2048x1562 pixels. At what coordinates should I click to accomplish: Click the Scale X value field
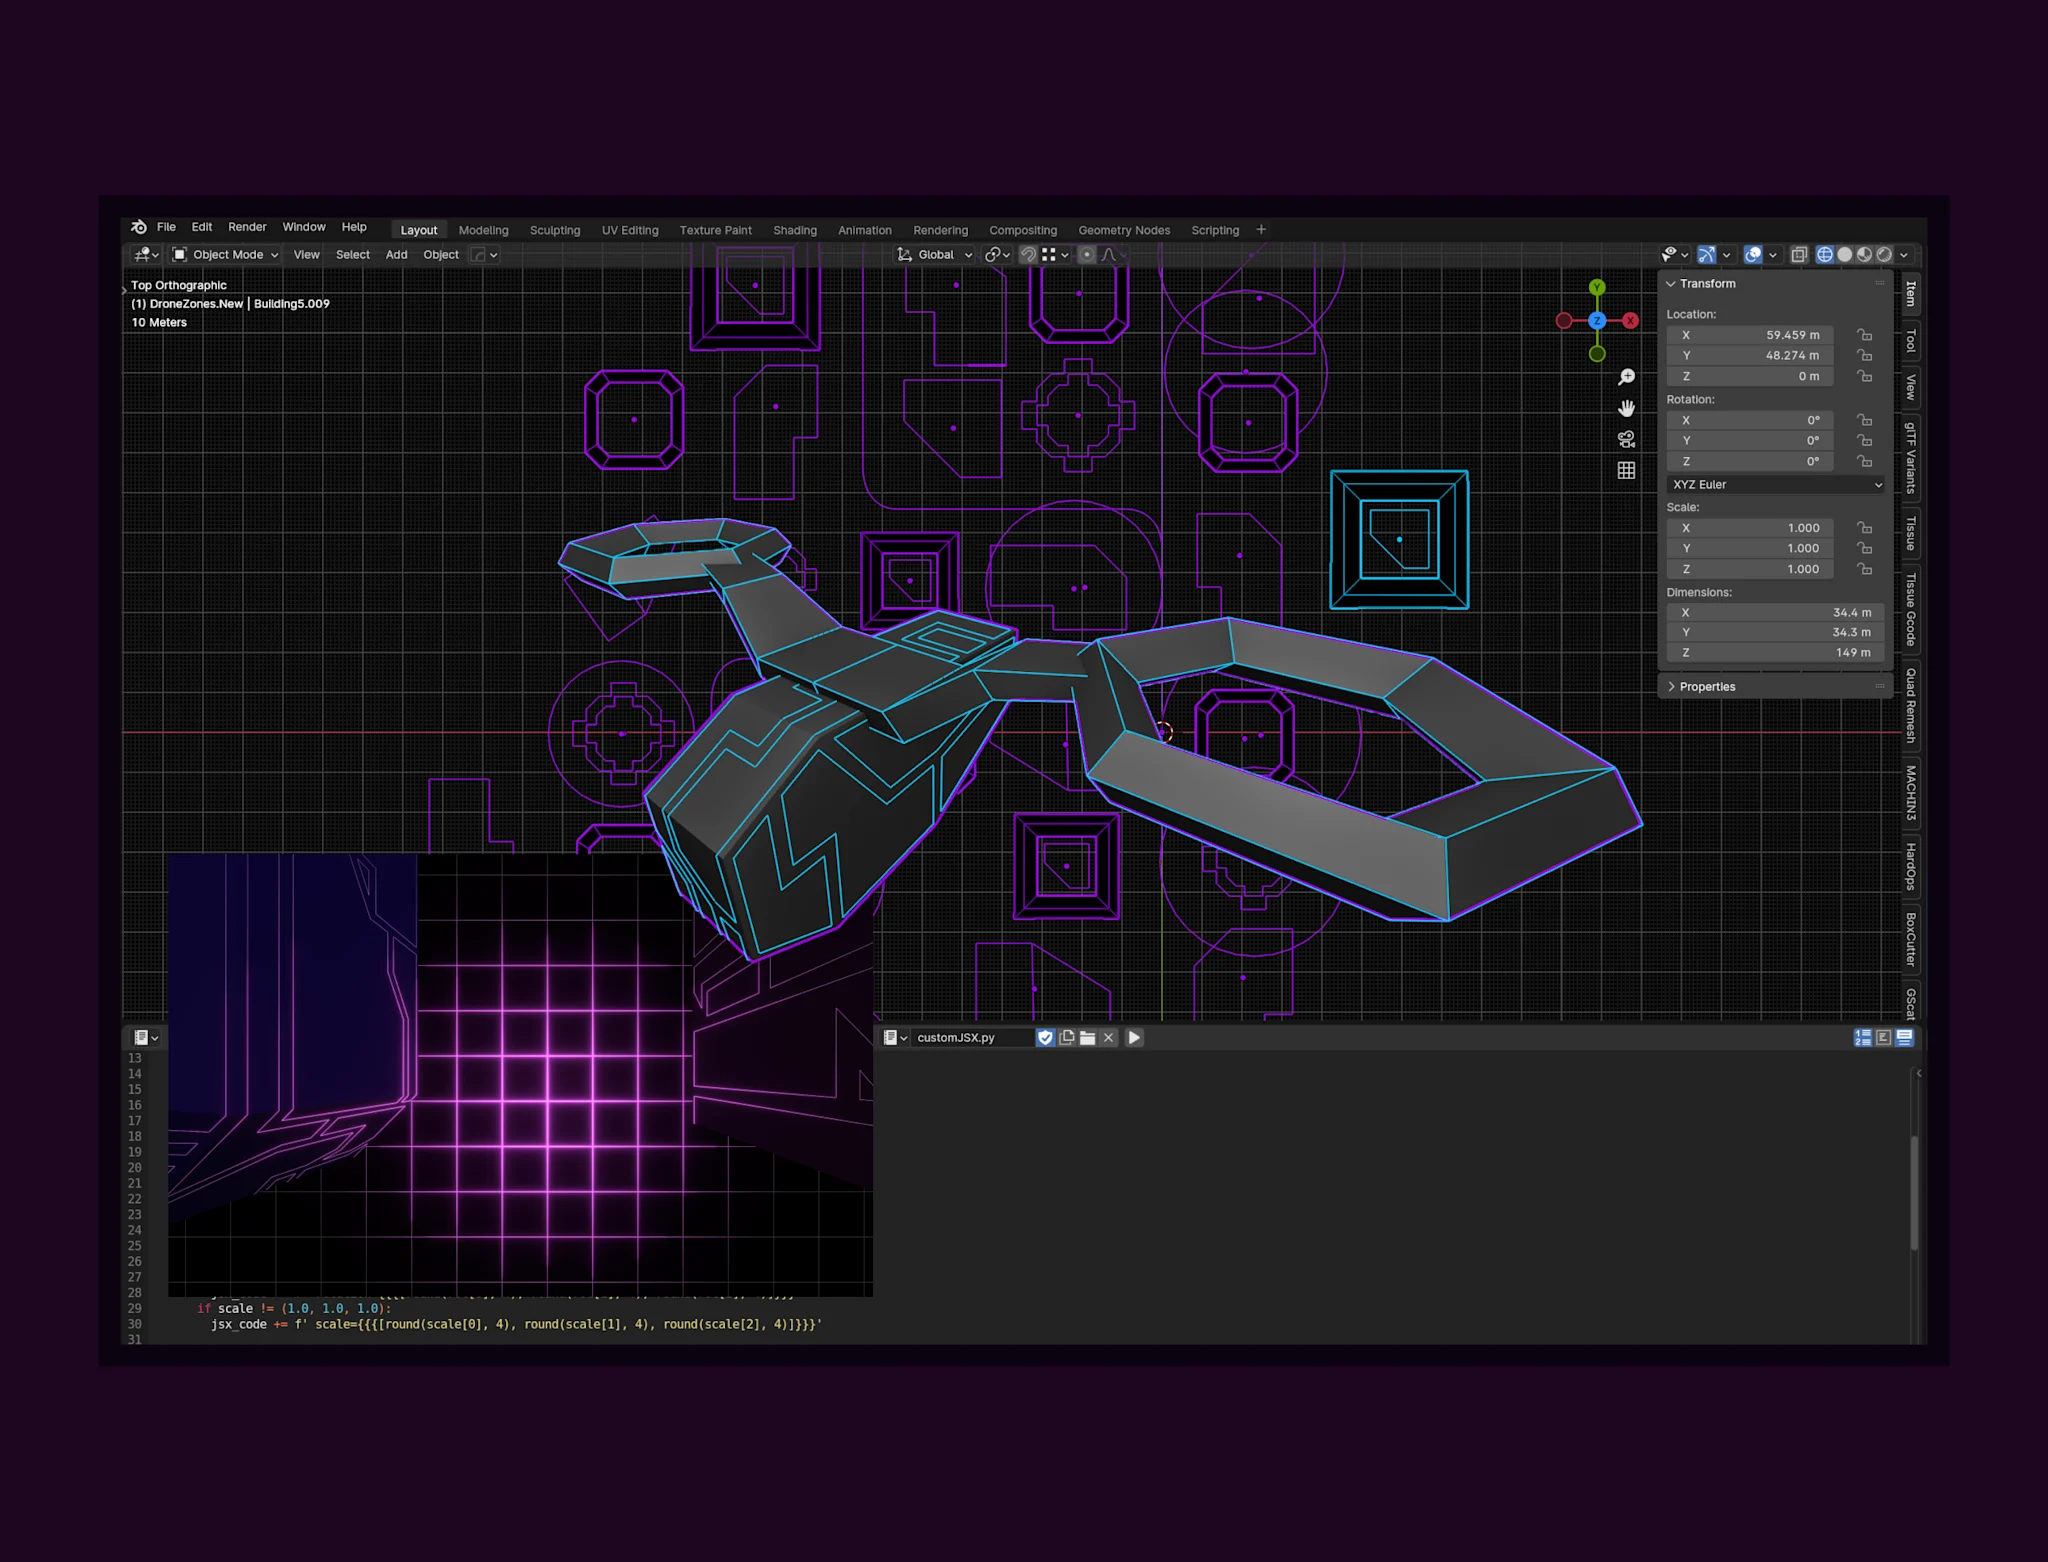1752,528
